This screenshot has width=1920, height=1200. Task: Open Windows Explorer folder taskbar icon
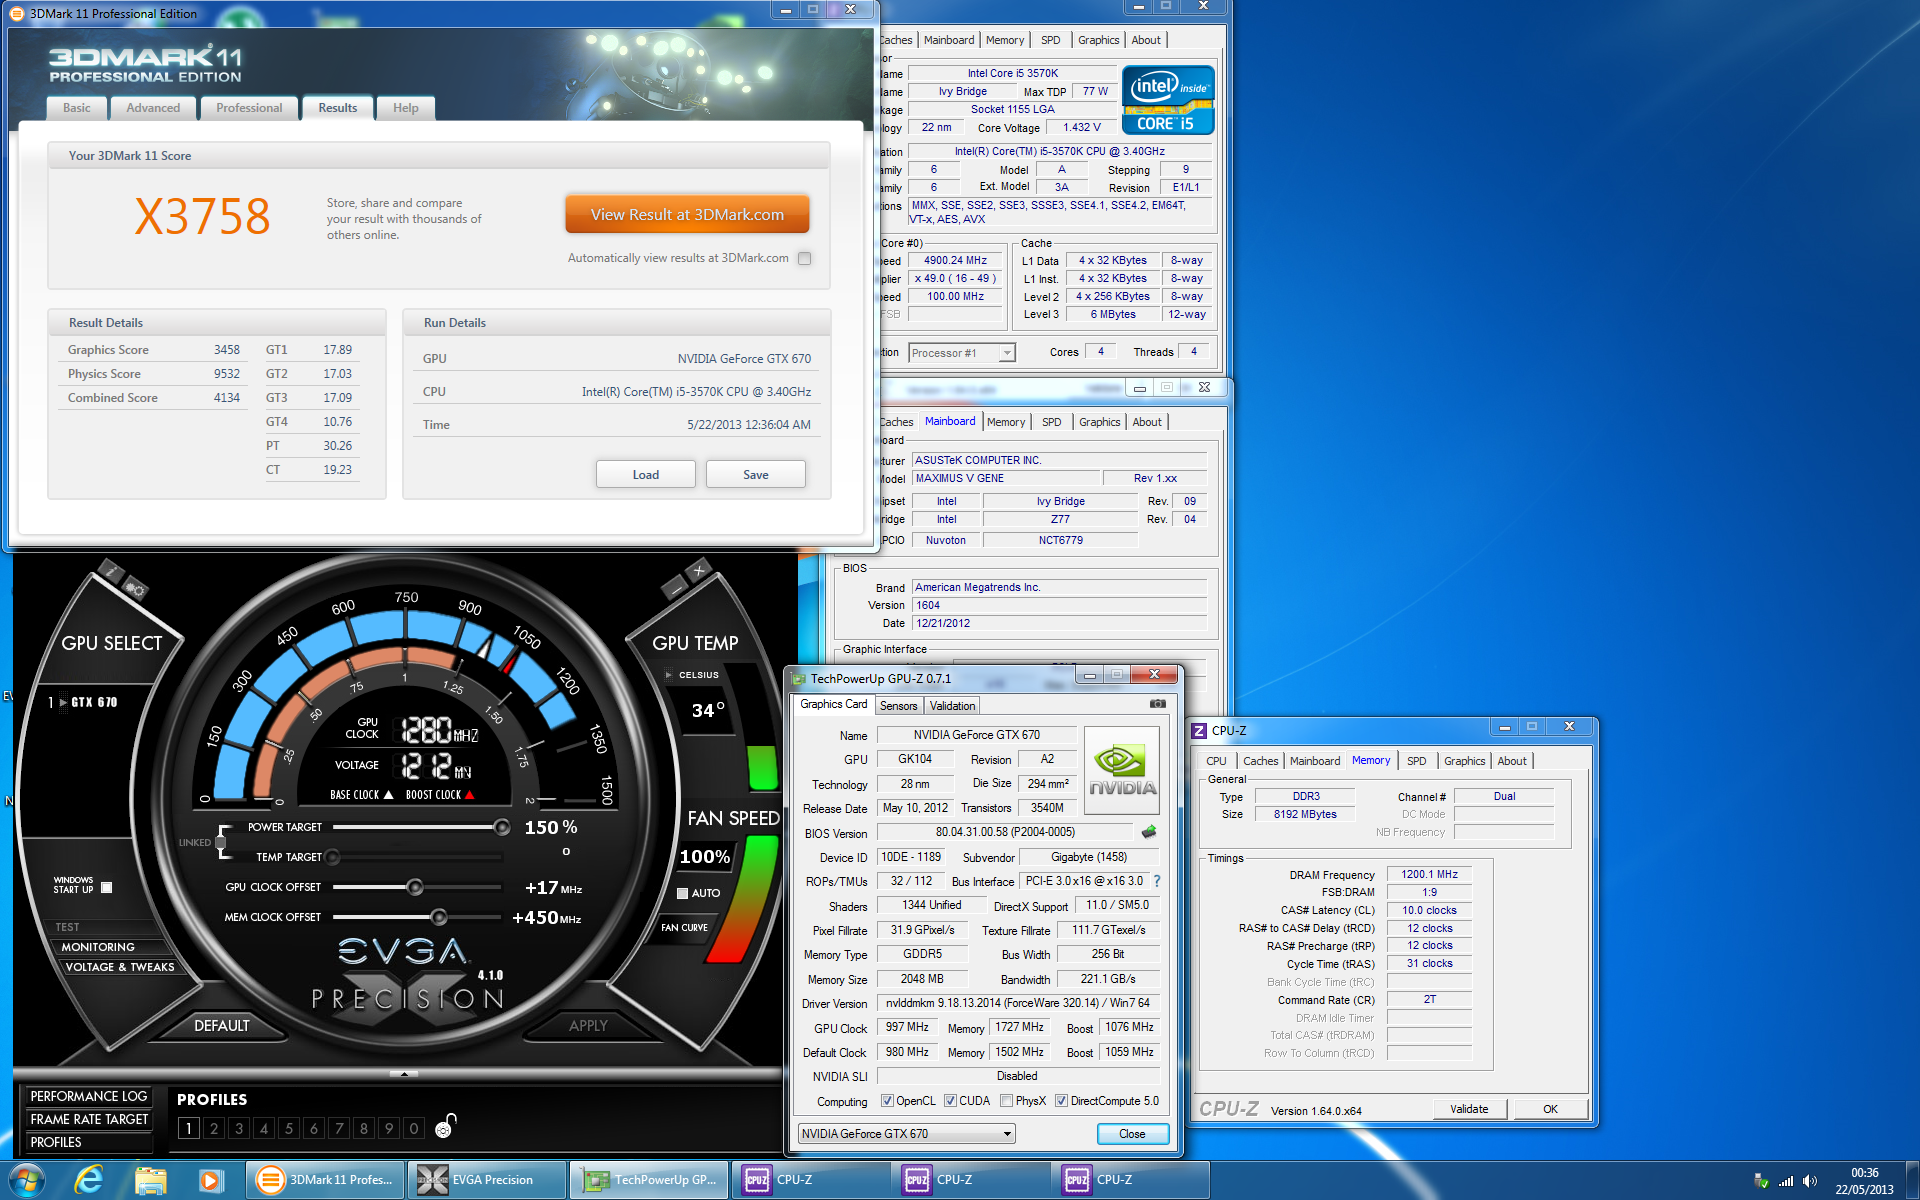[150, 1180]
